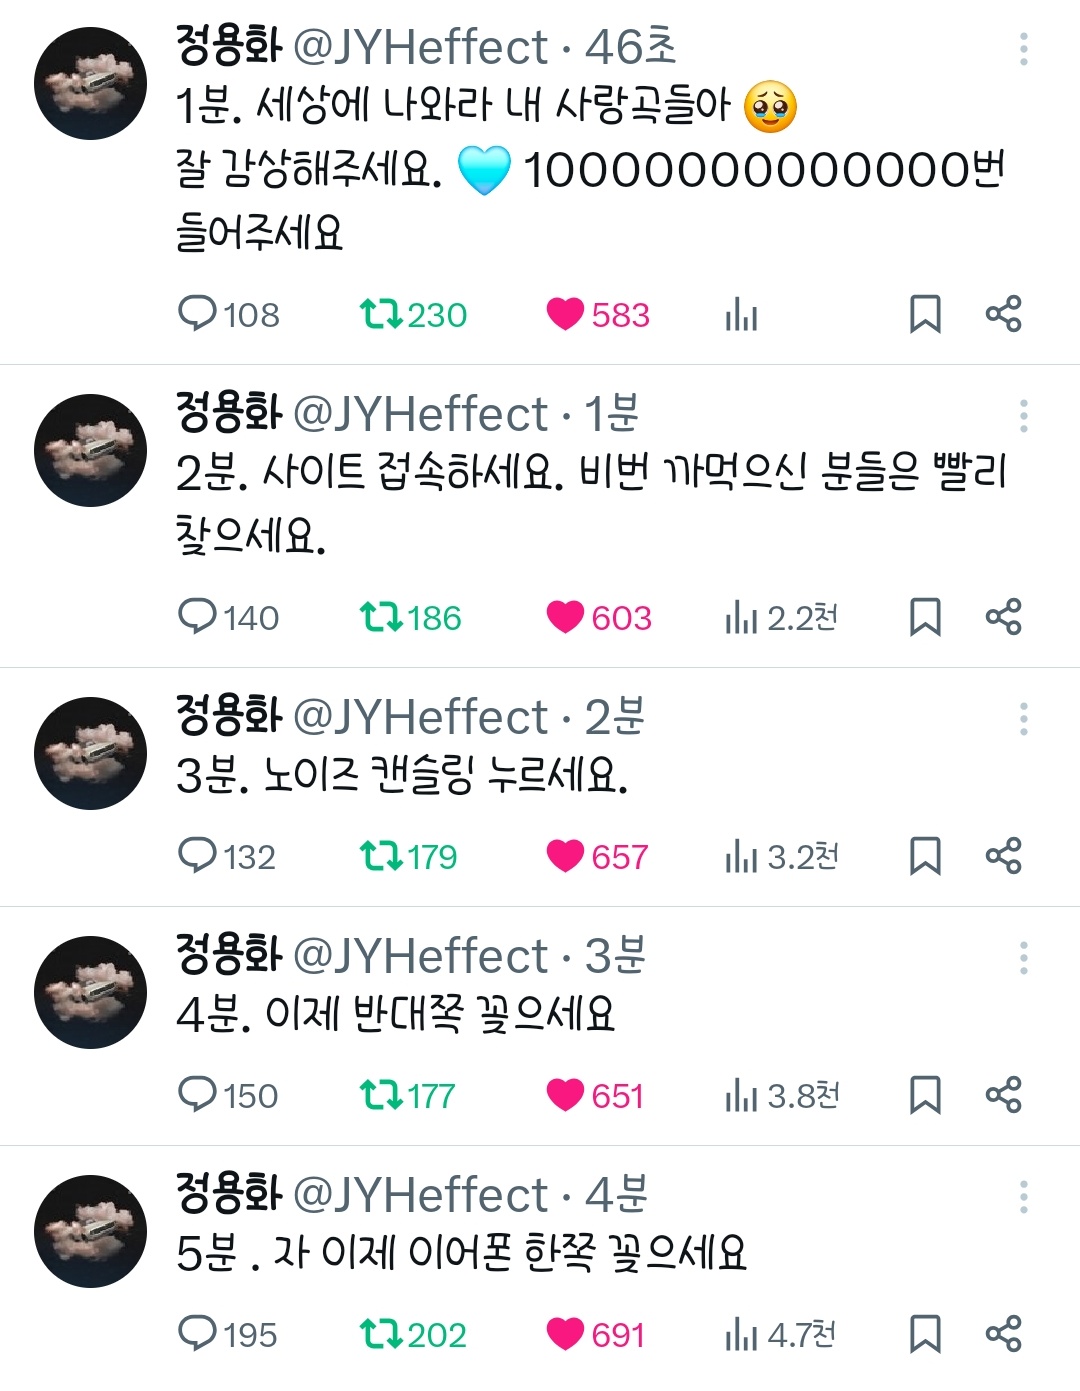This screenshot has height=1391, width=1080.
Task: Open 정용화 profile name on the 4분 tweet
Action: tap(229, 1194)
